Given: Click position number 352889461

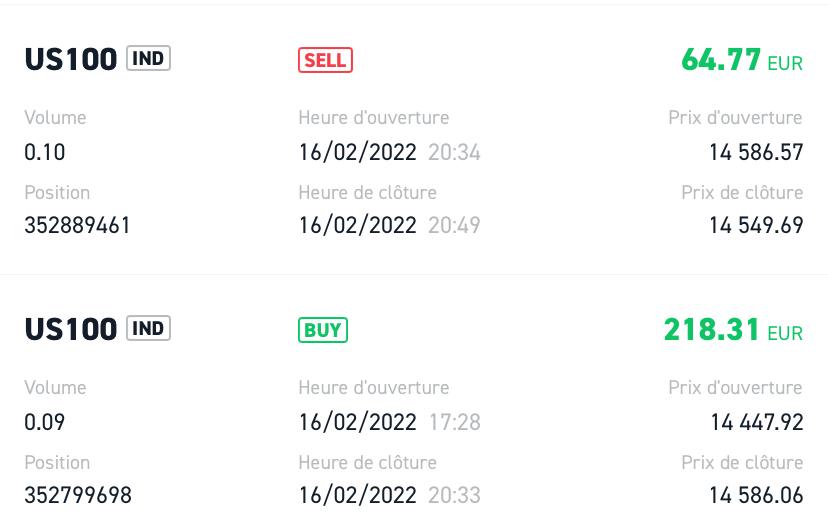Looking at the screenshot, I should coord(77,225).
